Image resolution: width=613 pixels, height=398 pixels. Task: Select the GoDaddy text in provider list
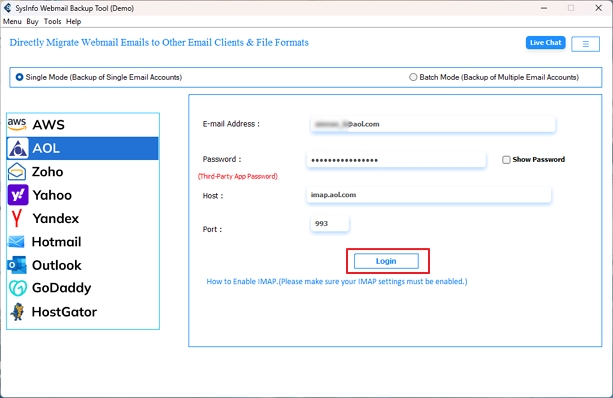point(61,288)
